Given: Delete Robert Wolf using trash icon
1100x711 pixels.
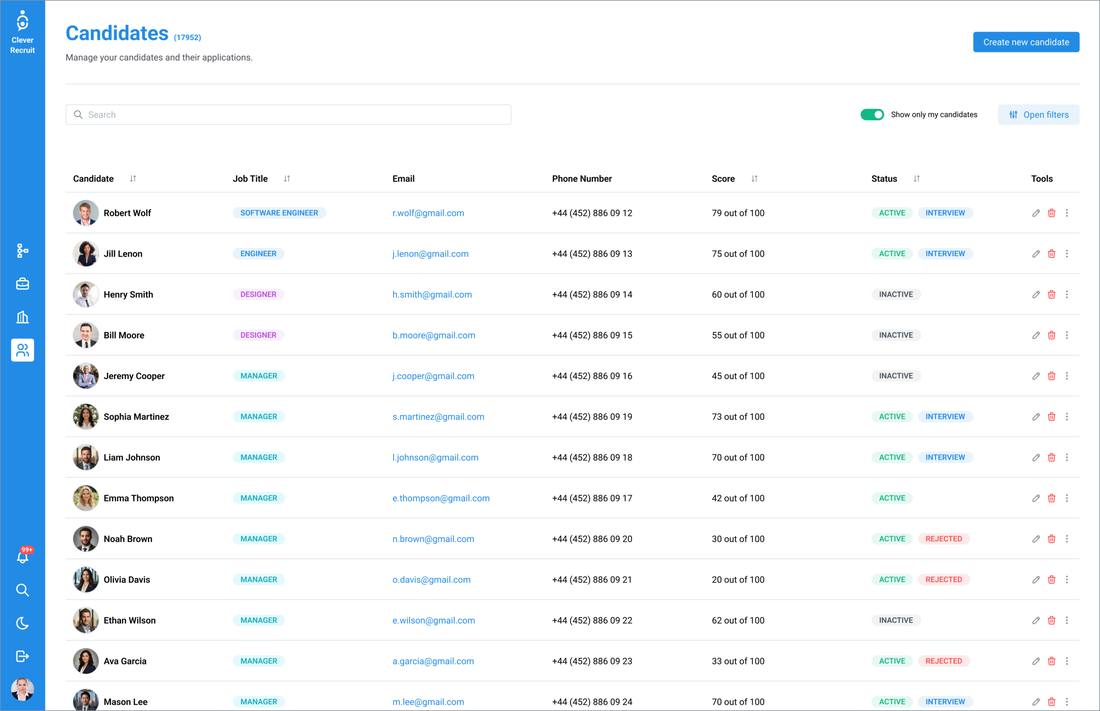Looking at the screenshot, I should pyautogui.click(x=1051, y=213).
